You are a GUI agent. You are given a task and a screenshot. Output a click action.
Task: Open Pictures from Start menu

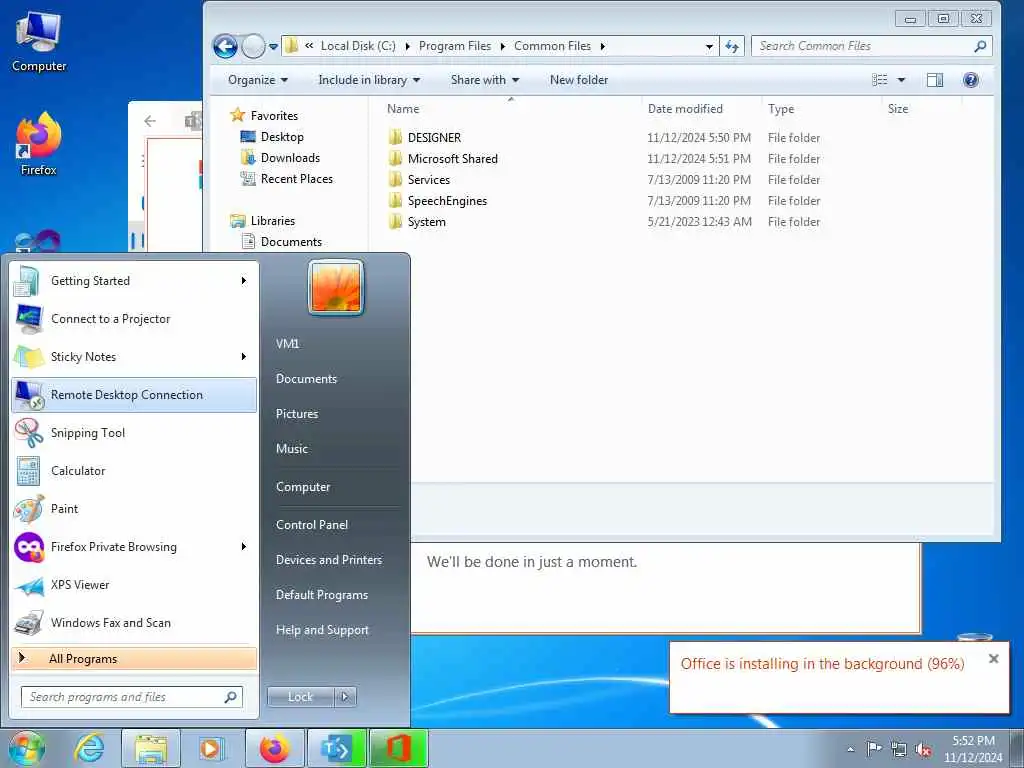coord(296,413)
